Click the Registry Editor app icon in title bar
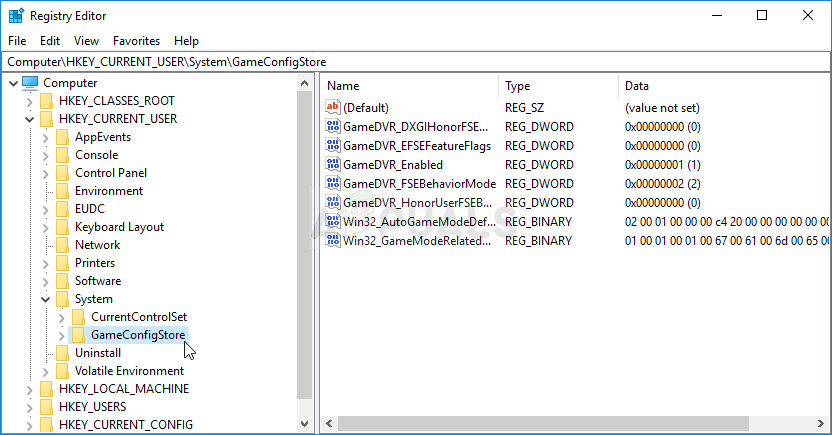This screenshot has height=435, width=832. (16, 16)
